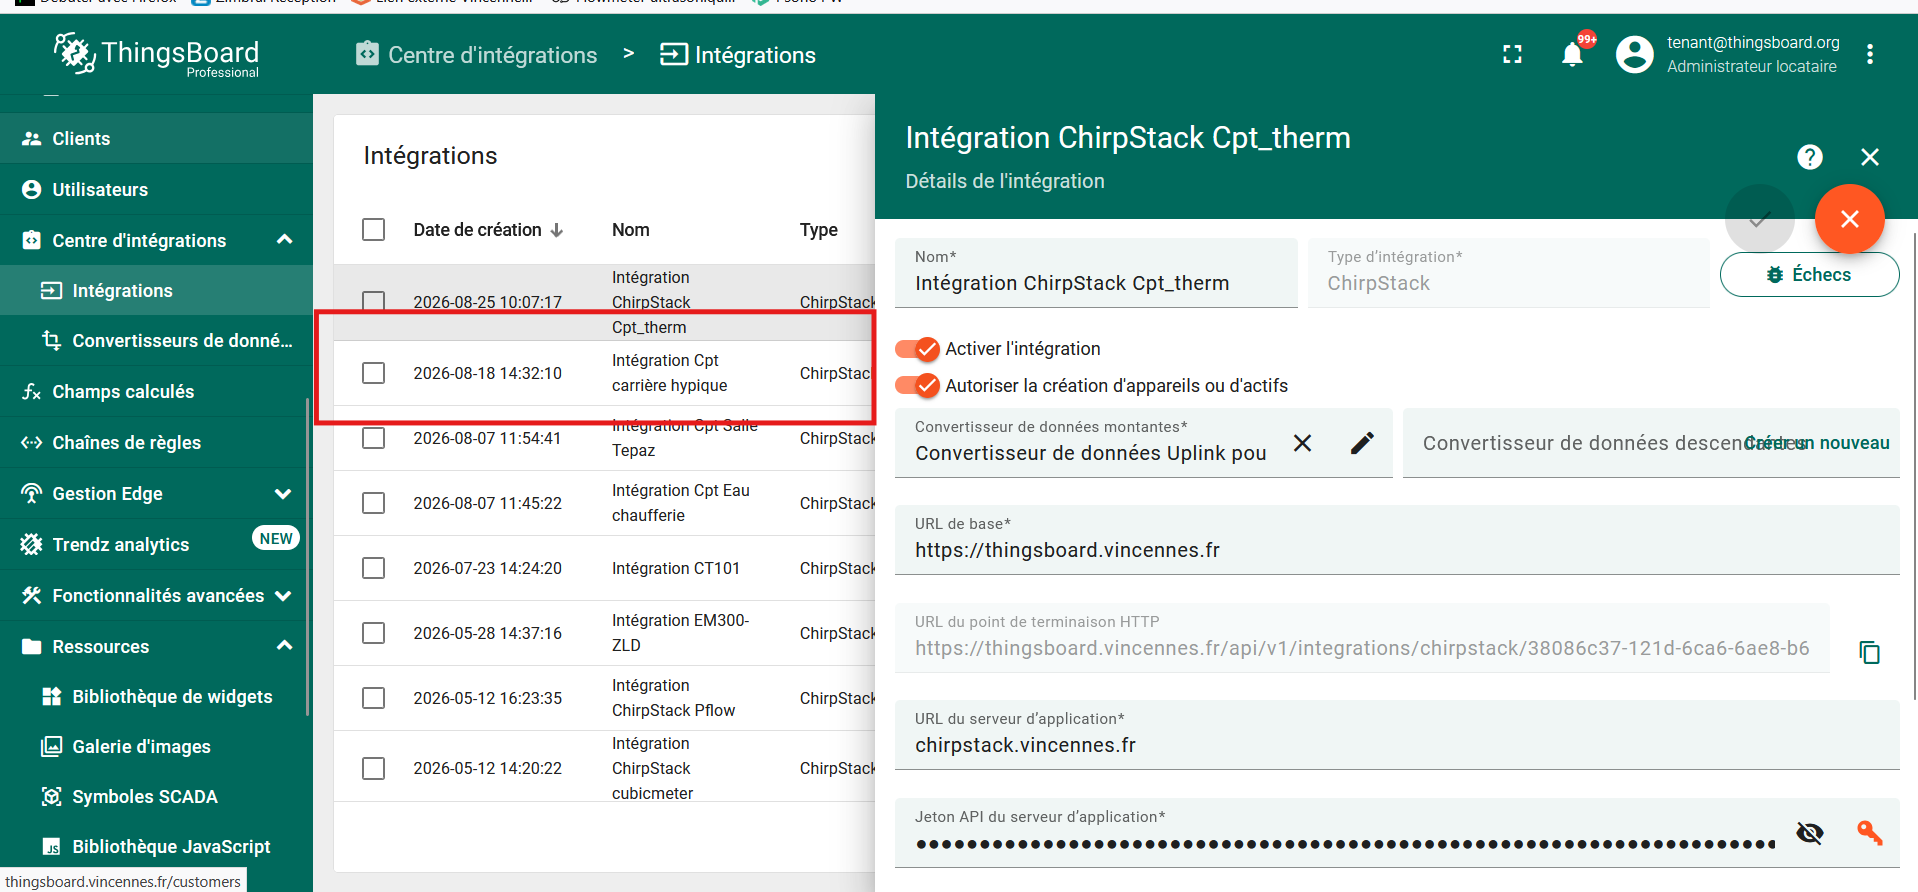This screenshot has height=892, width=1918.
Task: Open the notifications bell
Action: point(1572,54)
